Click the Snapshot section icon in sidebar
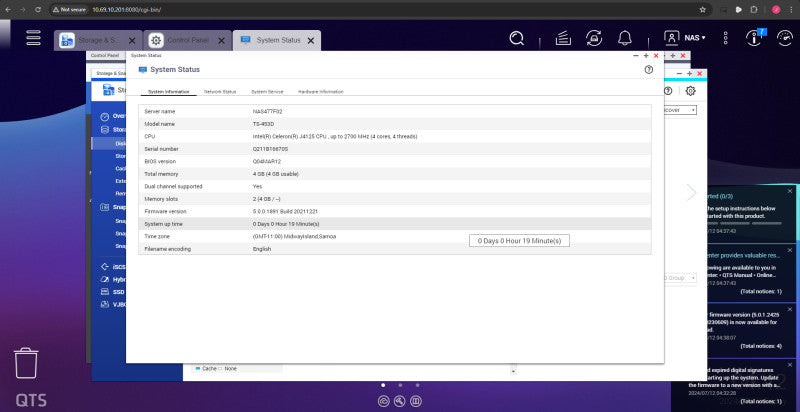Viewport: 800px width, 412px height. tap(105, 208)
